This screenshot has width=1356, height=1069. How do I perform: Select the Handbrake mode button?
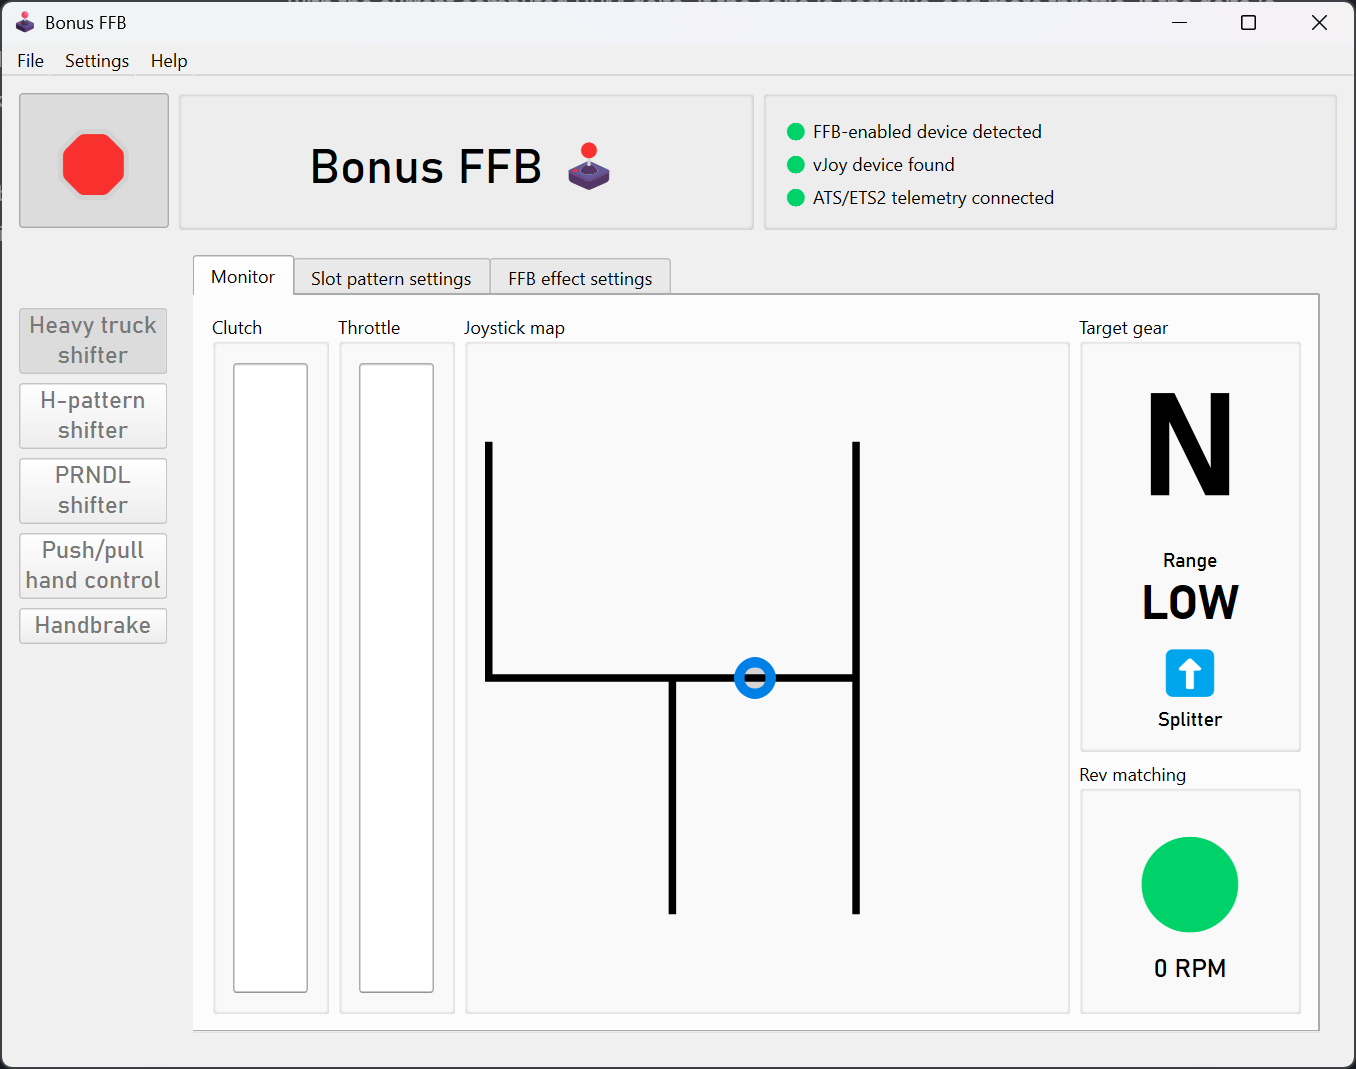pyautogui.click(x=93, y=626)
